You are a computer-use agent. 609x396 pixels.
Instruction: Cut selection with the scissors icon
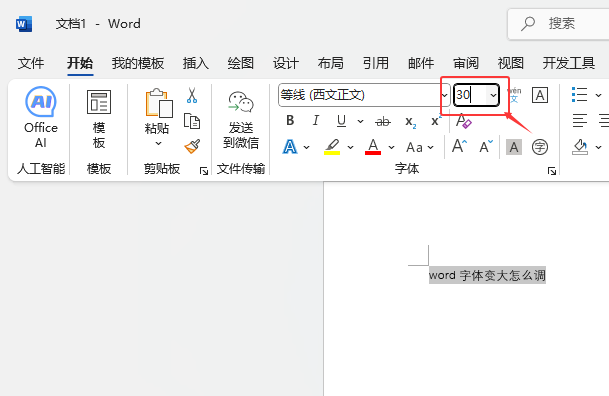point(192,95)
